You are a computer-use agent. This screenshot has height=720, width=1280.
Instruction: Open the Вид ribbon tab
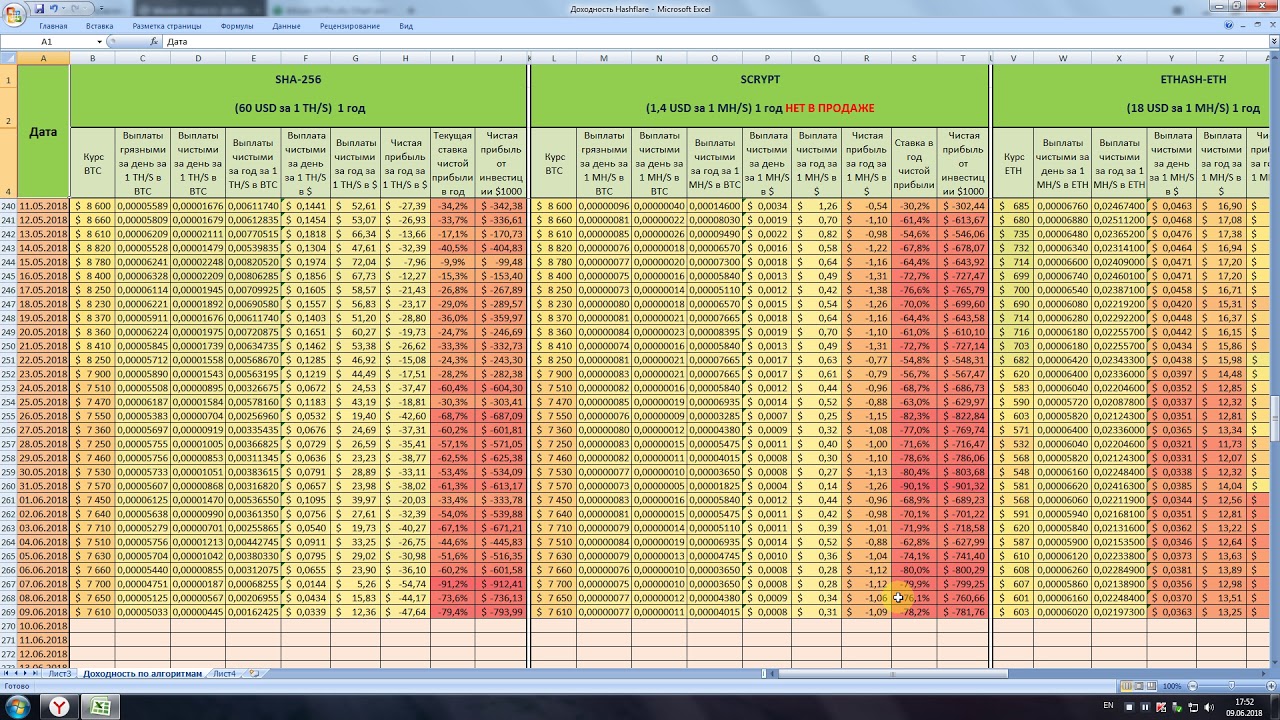(406, 26)
